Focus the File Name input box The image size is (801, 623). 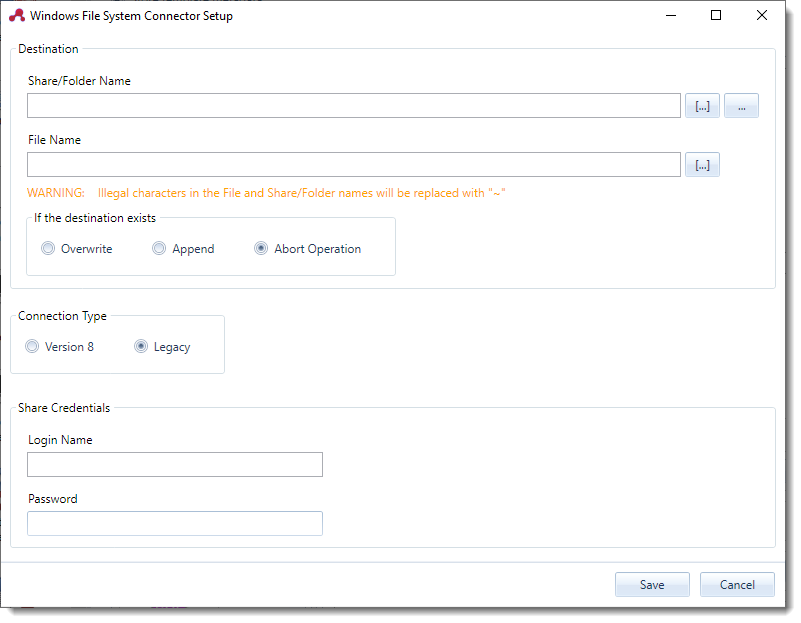click(x=353, y=165)
